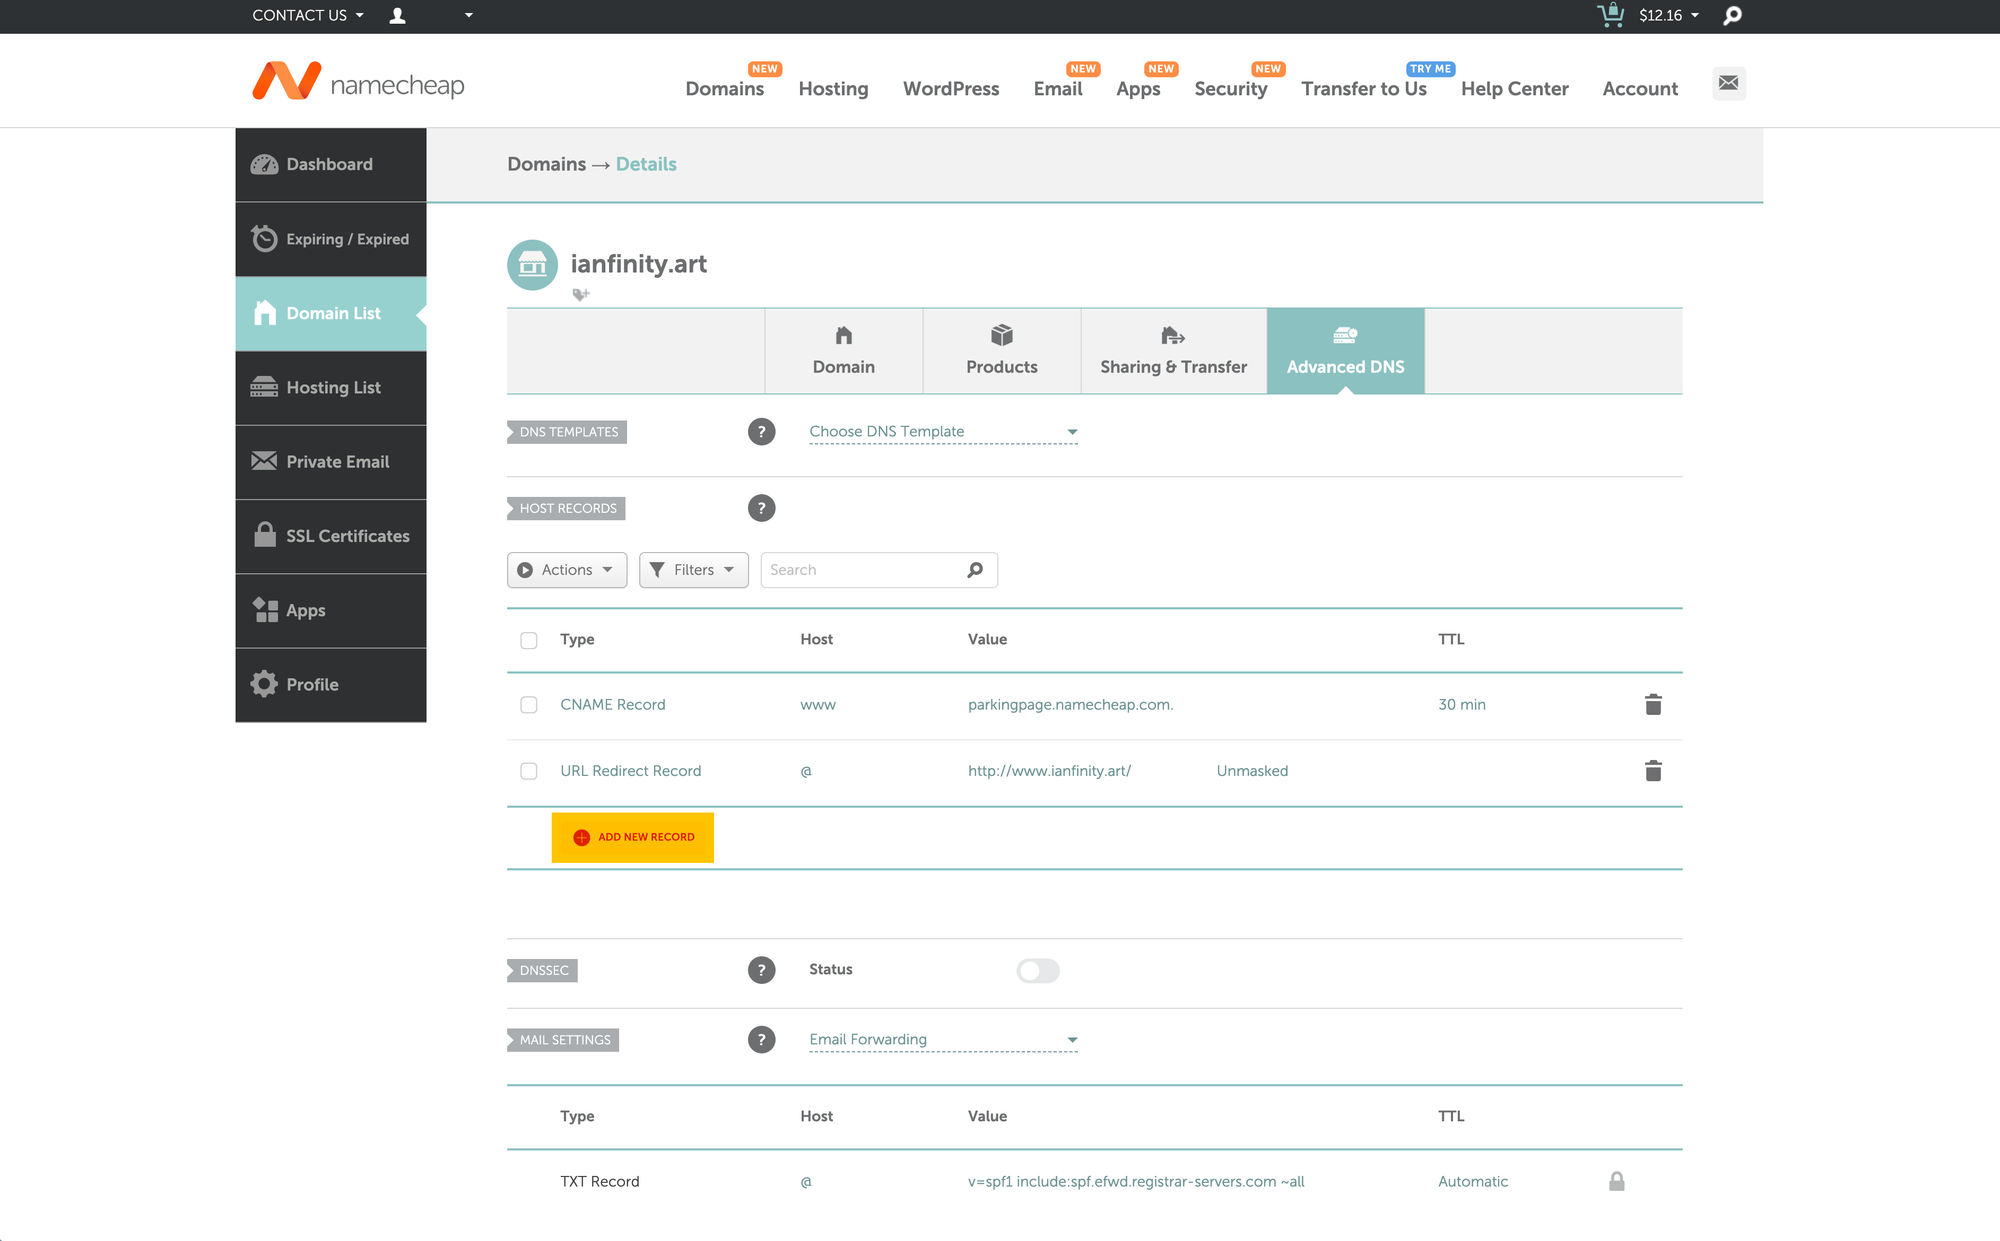The image size is (2000, 1241).
Task: Delete the CNAME Record with trash icon
Action: pos(1653,705)
